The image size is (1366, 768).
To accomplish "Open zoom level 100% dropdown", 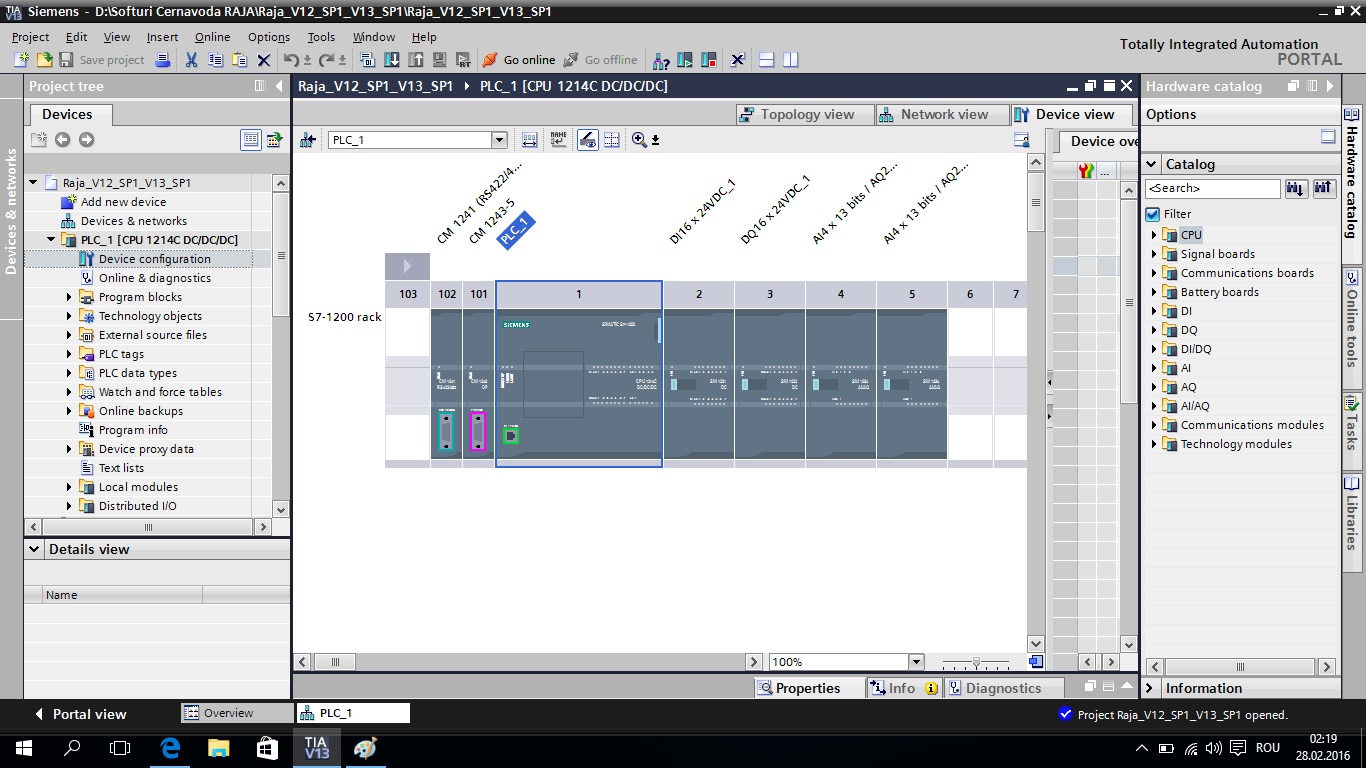I will point(915,662).
